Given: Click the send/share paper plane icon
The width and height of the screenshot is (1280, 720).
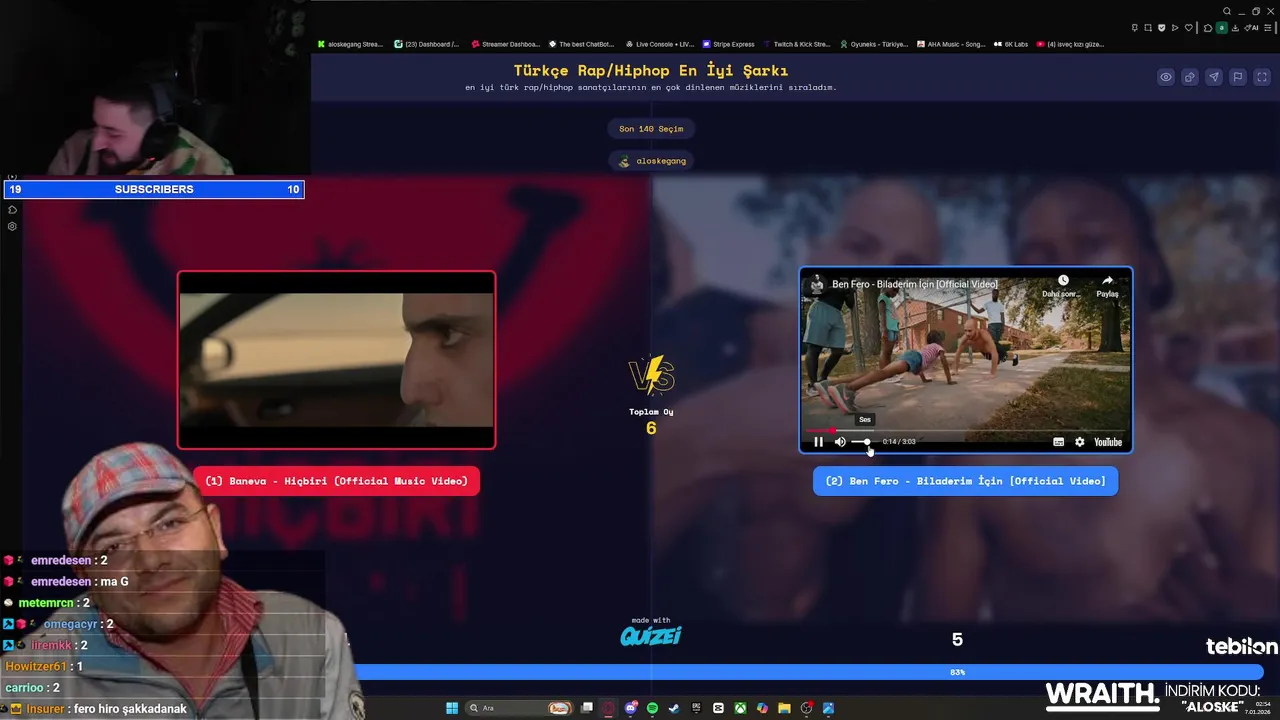Looking at the screenshot, I should 1214,77.
